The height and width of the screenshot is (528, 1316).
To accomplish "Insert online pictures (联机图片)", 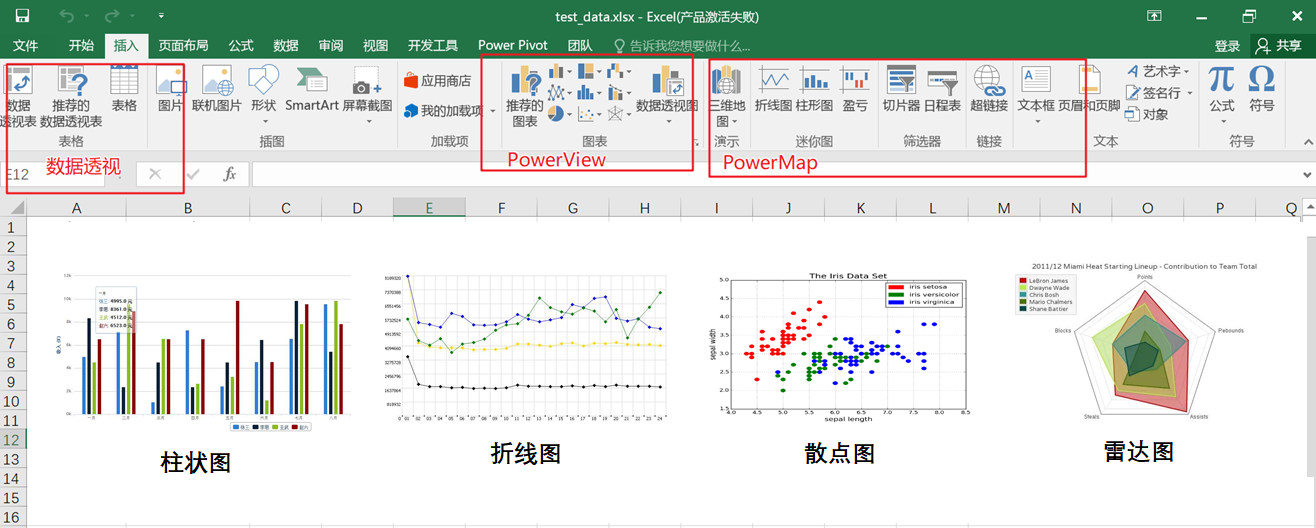I will (x=217, y=90).
